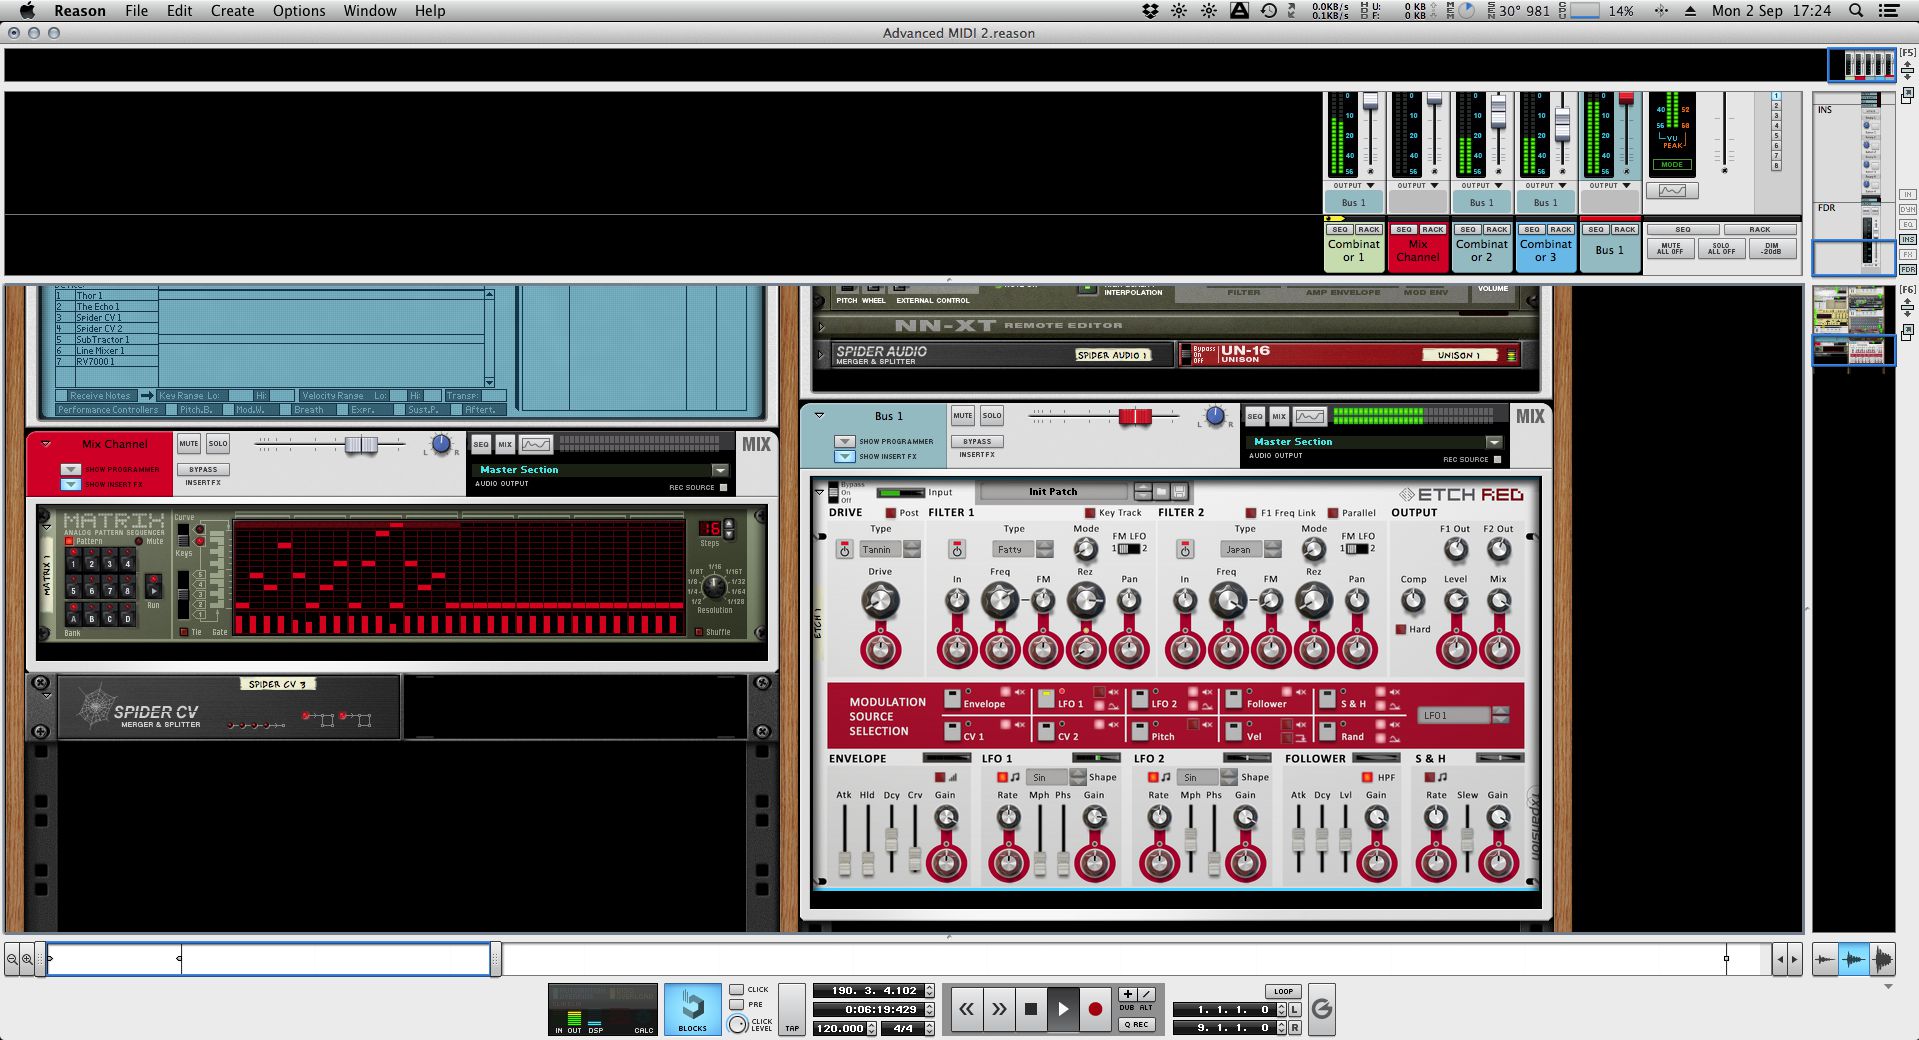Open Regroove mixer icon beside transport

click(x=1321, y=1009)
